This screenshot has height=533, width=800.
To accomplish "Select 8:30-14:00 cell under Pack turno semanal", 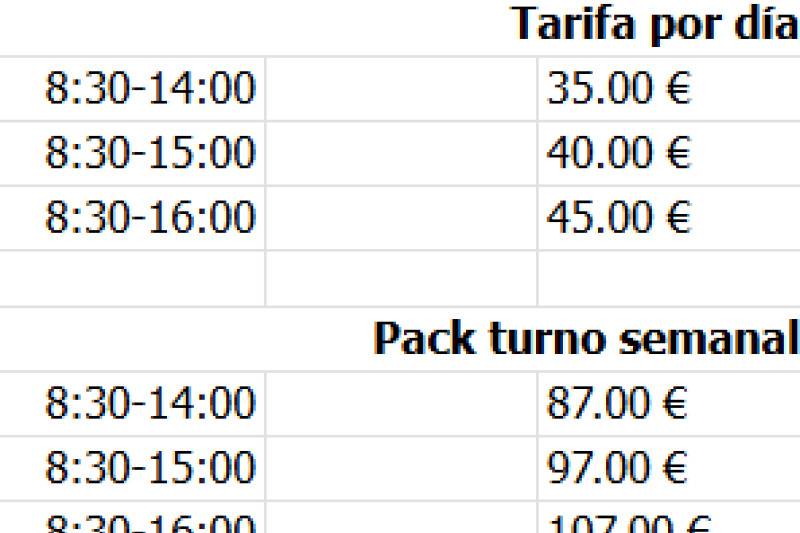I will click(150, 403).
